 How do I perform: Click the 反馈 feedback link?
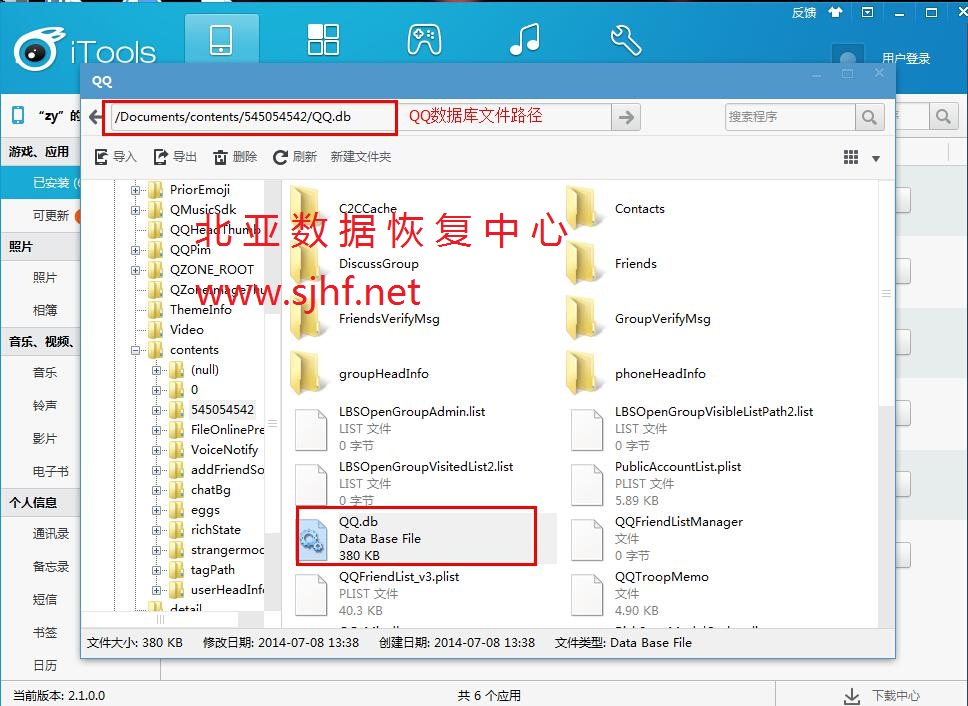coord(804,12)
